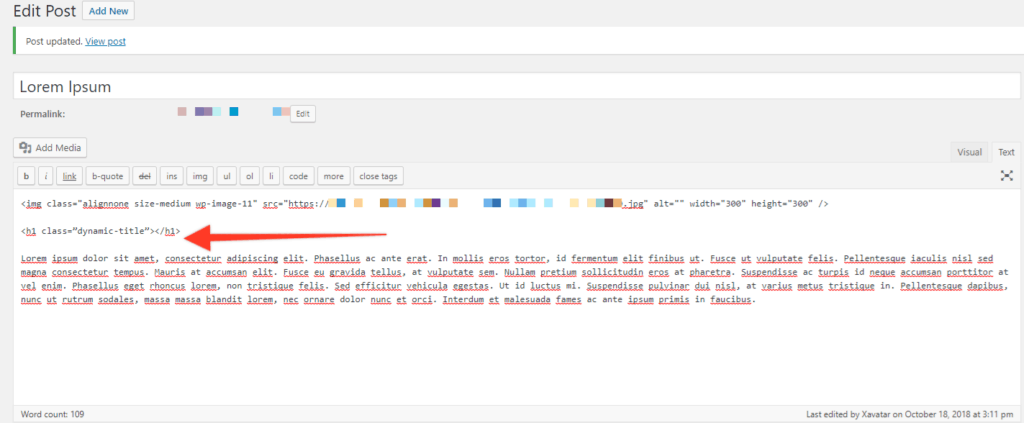1024x423 pixels.
Task: Switch to the Text editor tab
Action: tap(1005, 152)
